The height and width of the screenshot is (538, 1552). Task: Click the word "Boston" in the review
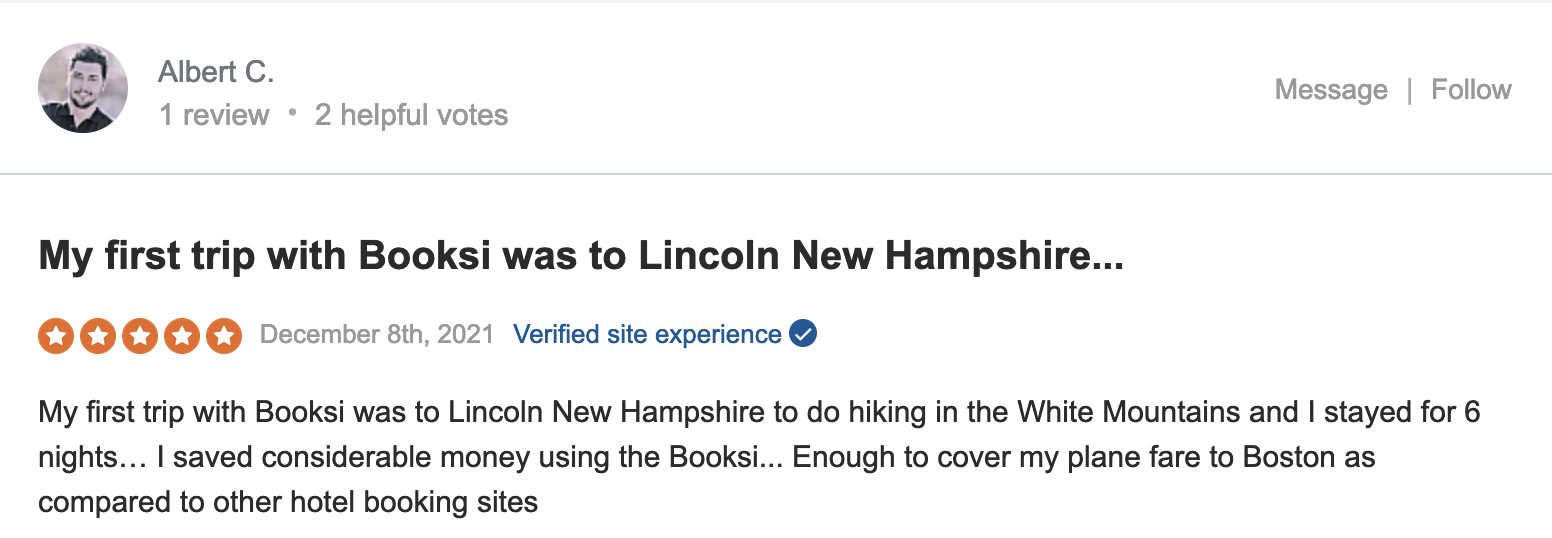pyautogui.click(x=1289, y=458)
